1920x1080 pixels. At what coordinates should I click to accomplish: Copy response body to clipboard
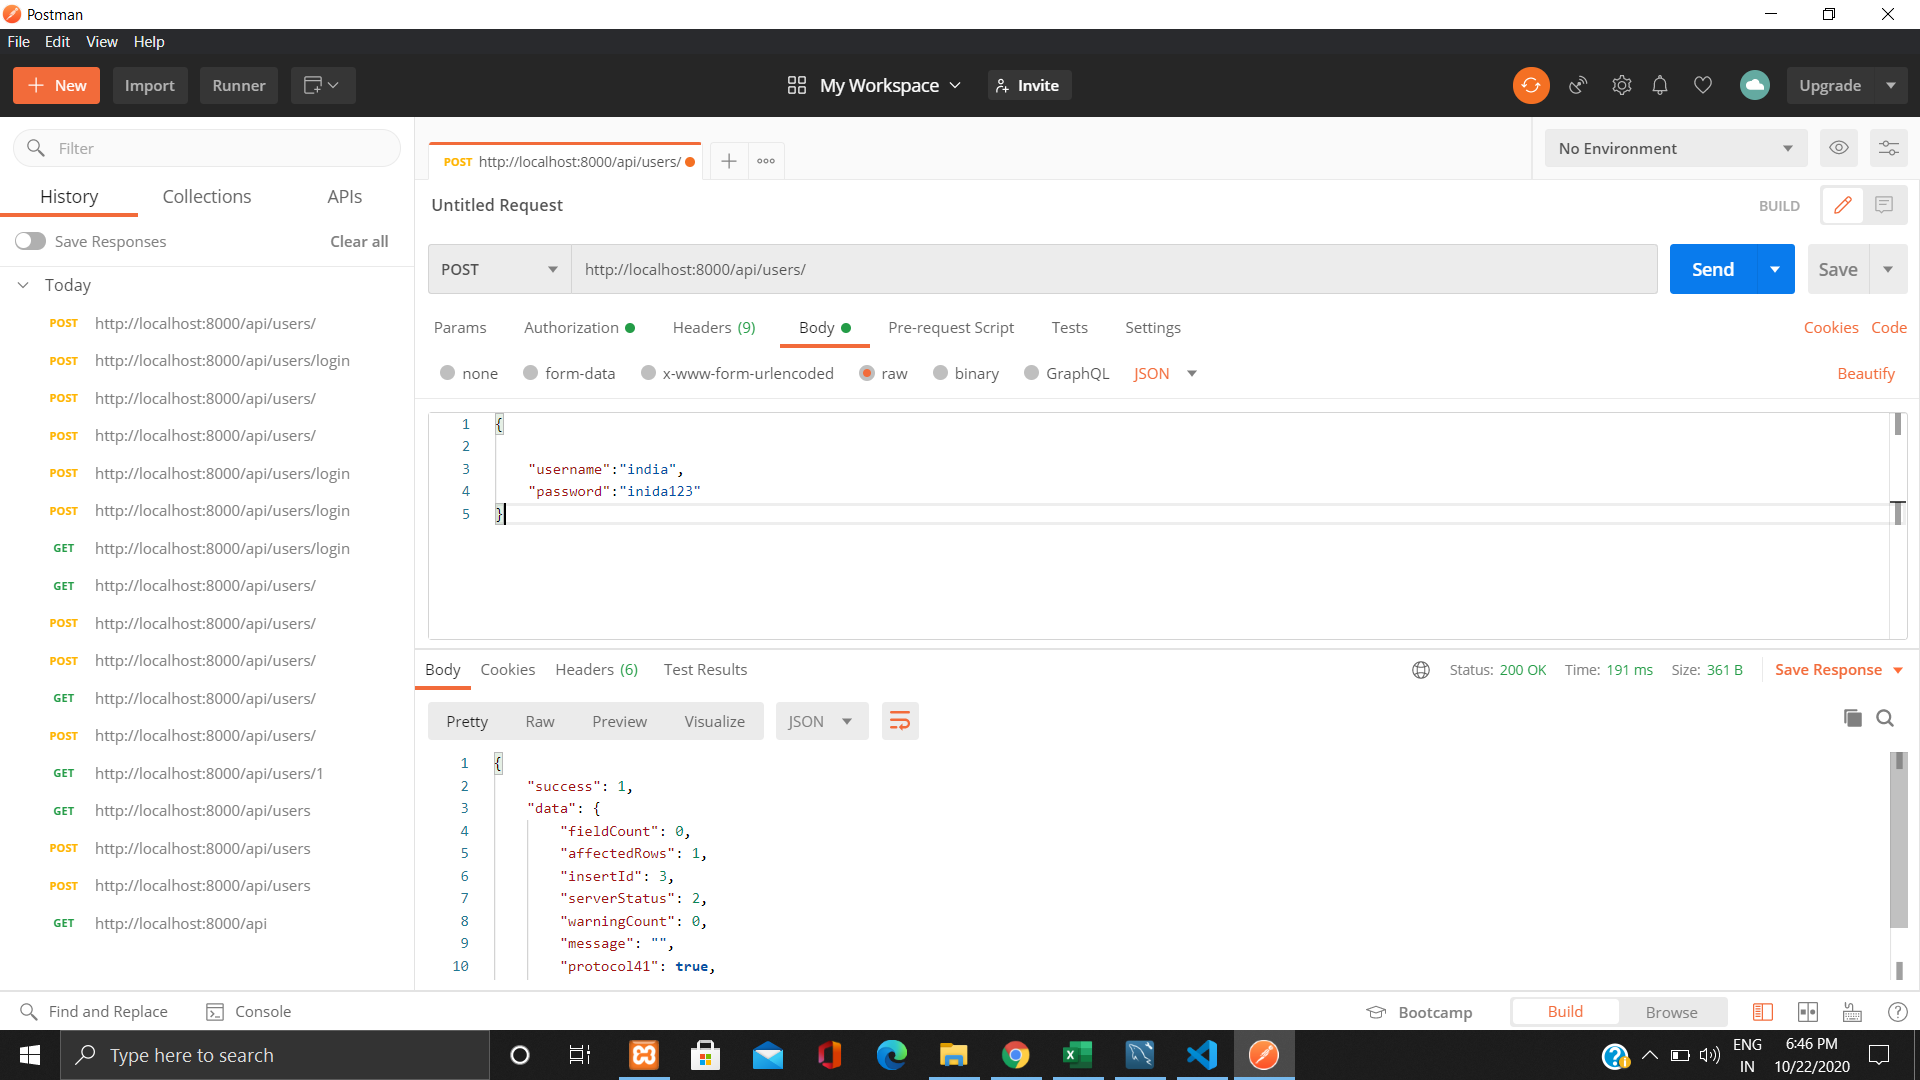pyautogui.click(x=1852, y=718)
